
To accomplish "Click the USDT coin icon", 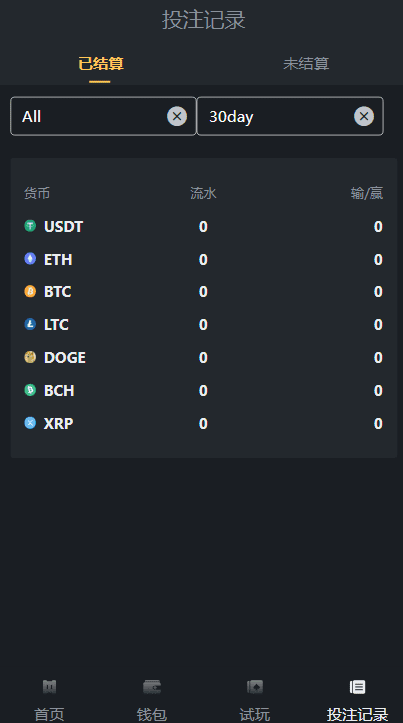I will (30, 226).
